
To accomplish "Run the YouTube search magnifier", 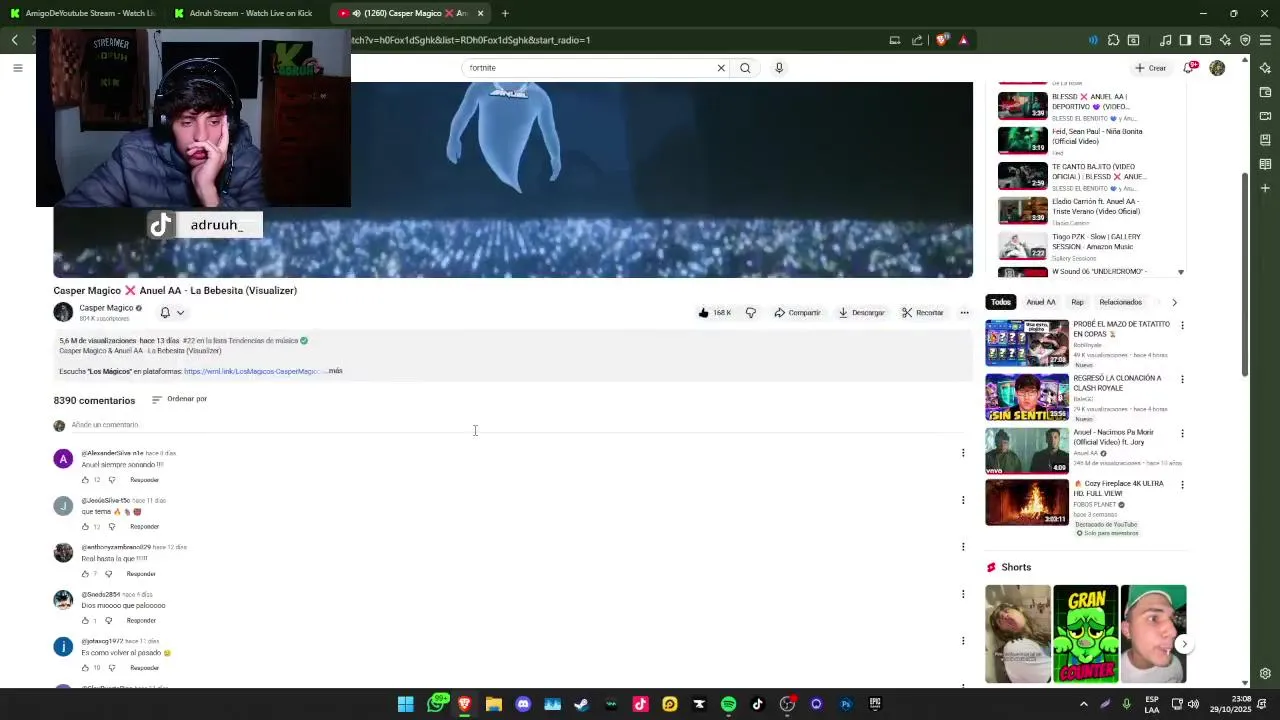I will pos(745,68).
